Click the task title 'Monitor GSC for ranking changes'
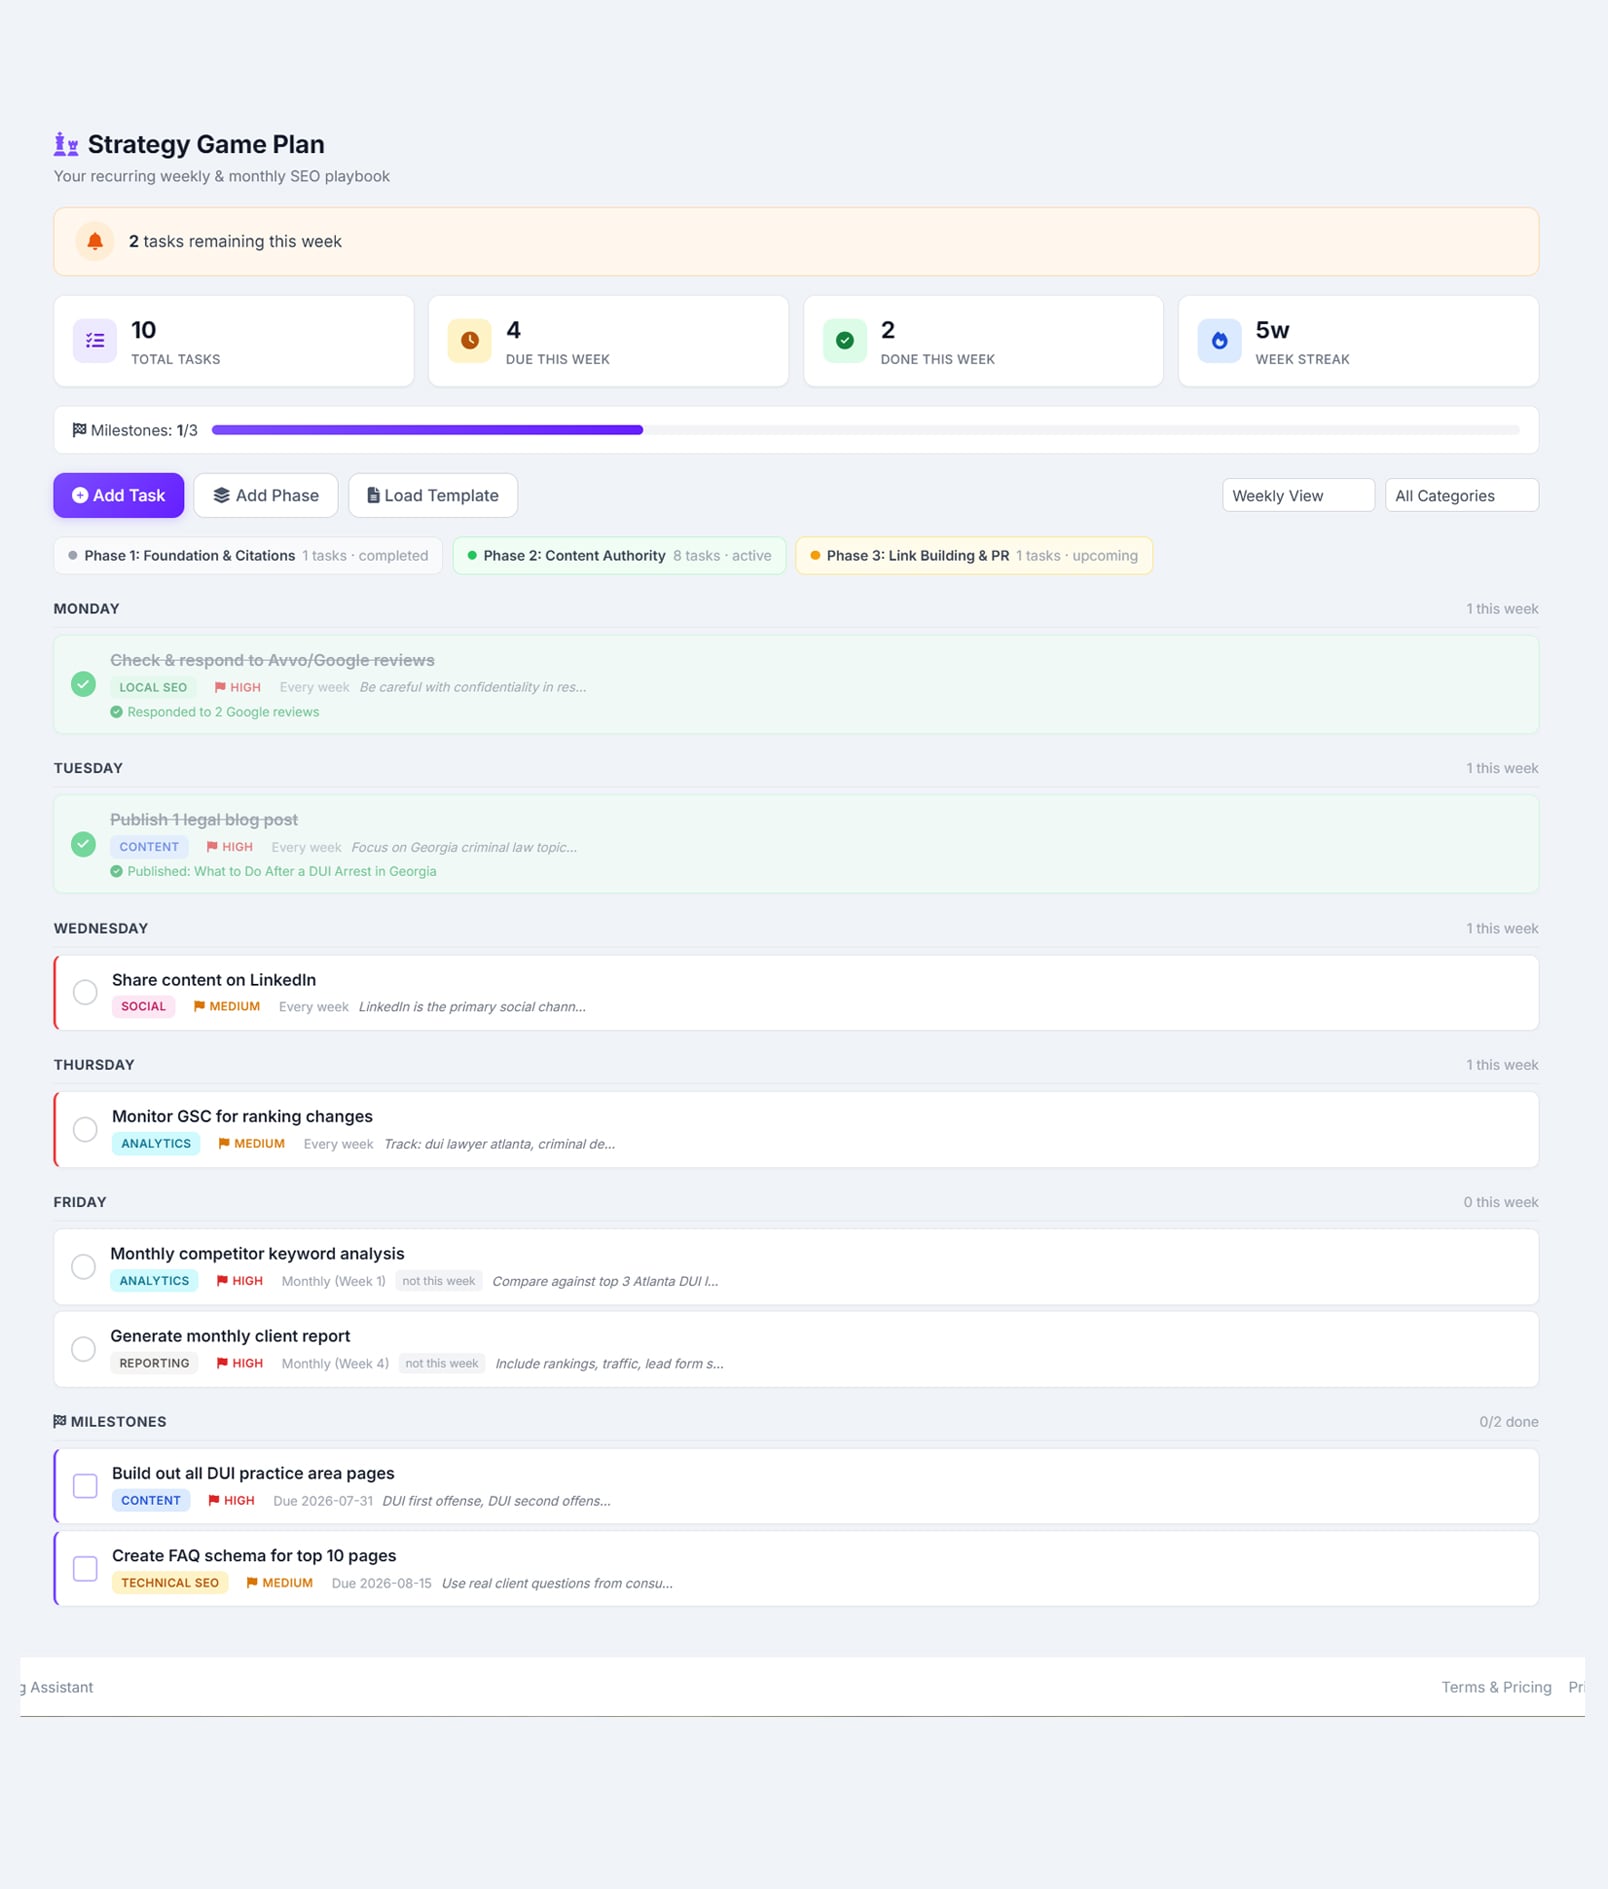Viewport: 1608px width, 1889px height. point(242,1116)
